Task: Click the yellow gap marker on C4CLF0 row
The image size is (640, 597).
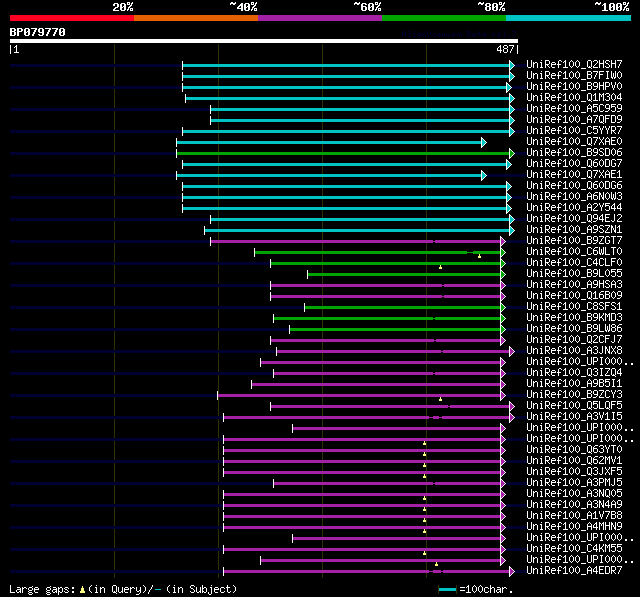Action: point(440,267)
